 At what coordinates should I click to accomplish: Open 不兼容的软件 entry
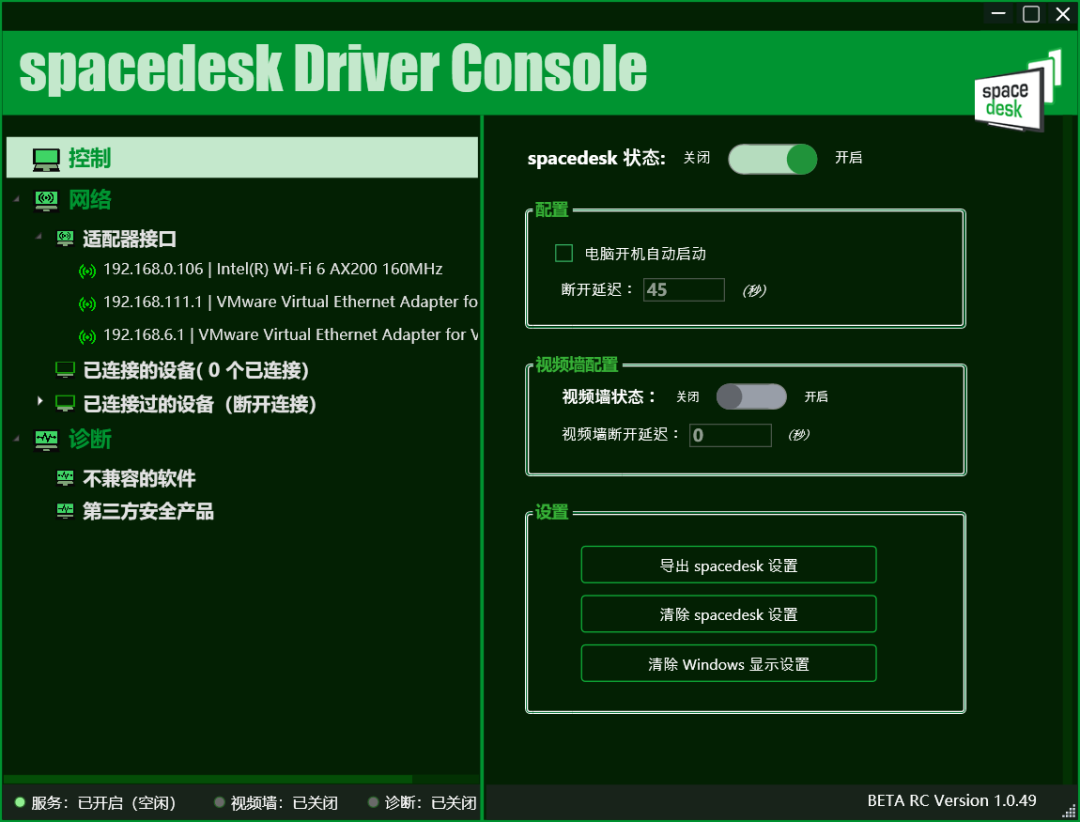[139, 478]
